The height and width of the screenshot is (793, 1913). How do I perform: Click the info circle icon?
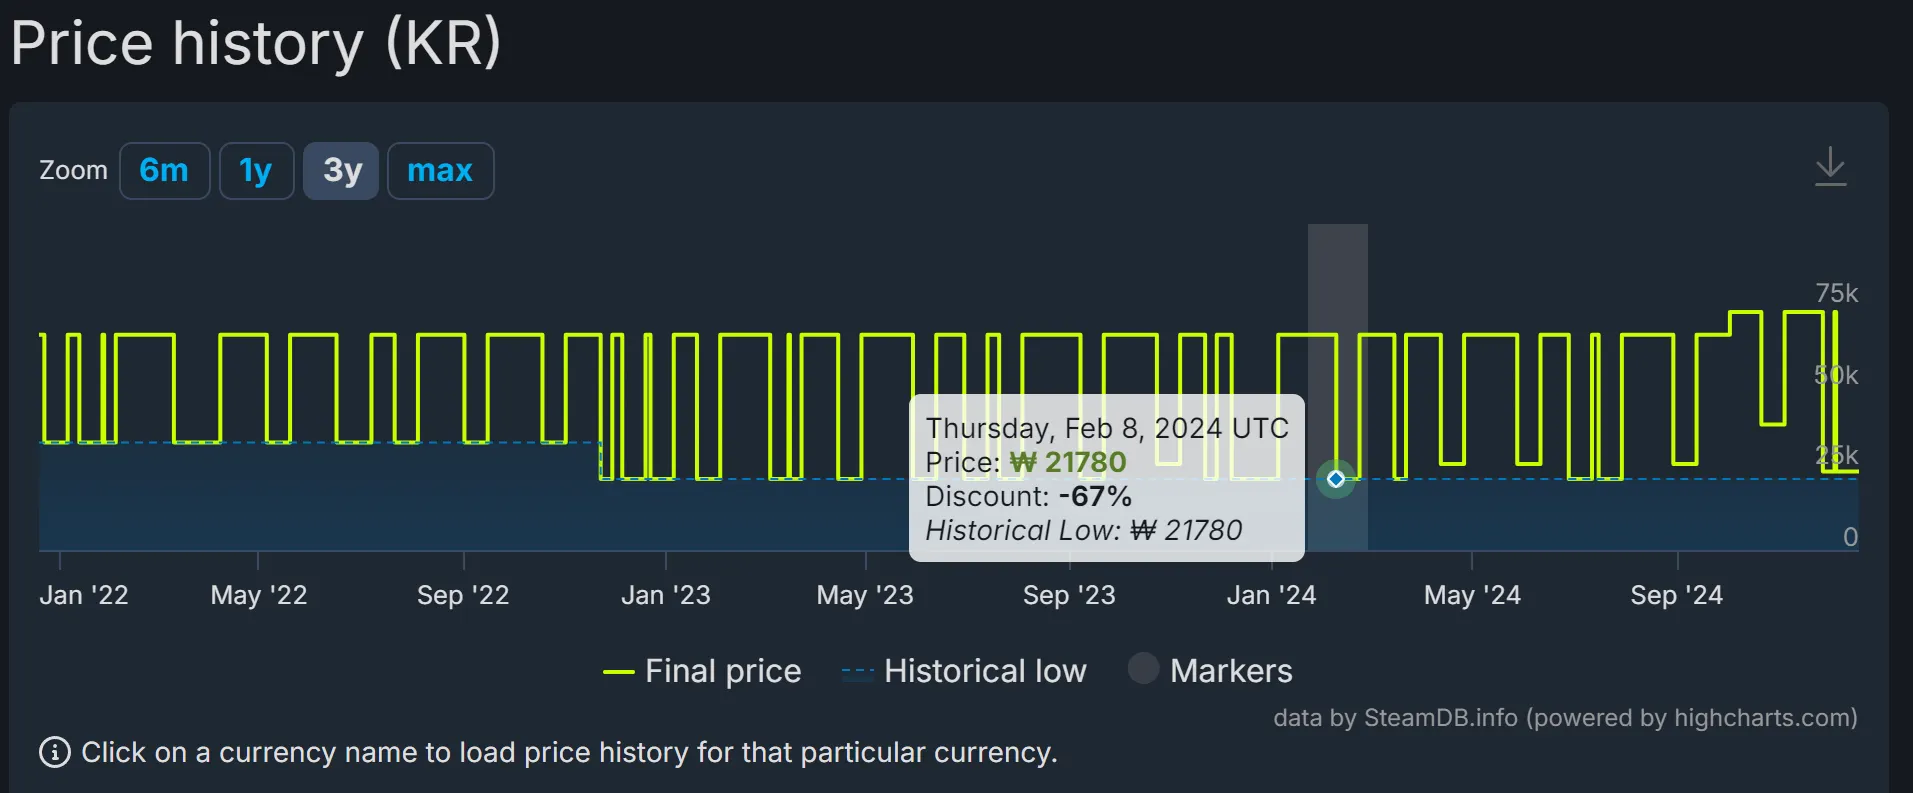tap(55, 752)
